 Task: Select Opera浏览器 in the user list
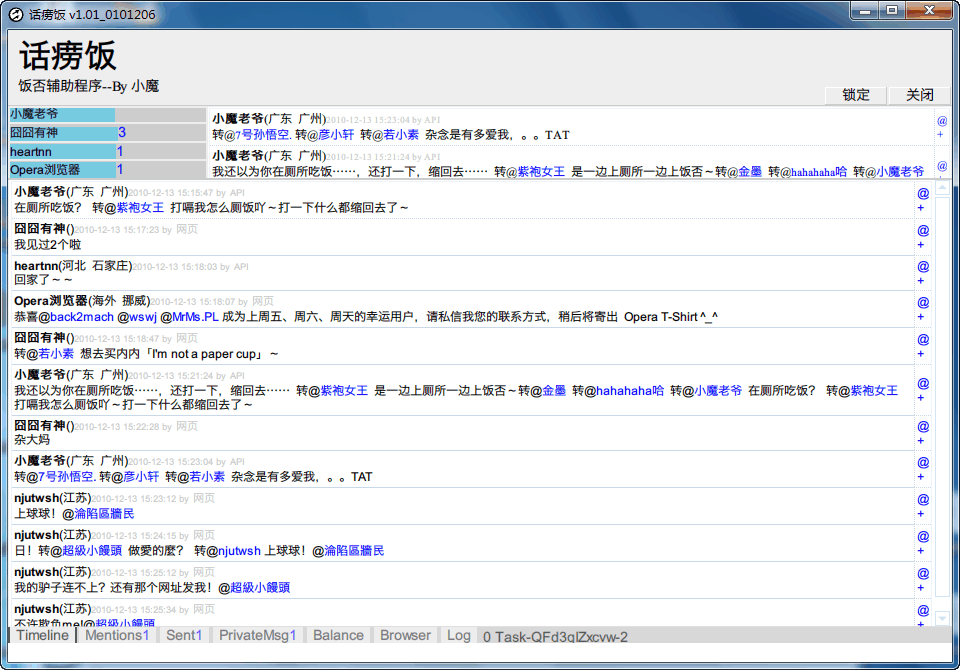click(x=62, y=170)
